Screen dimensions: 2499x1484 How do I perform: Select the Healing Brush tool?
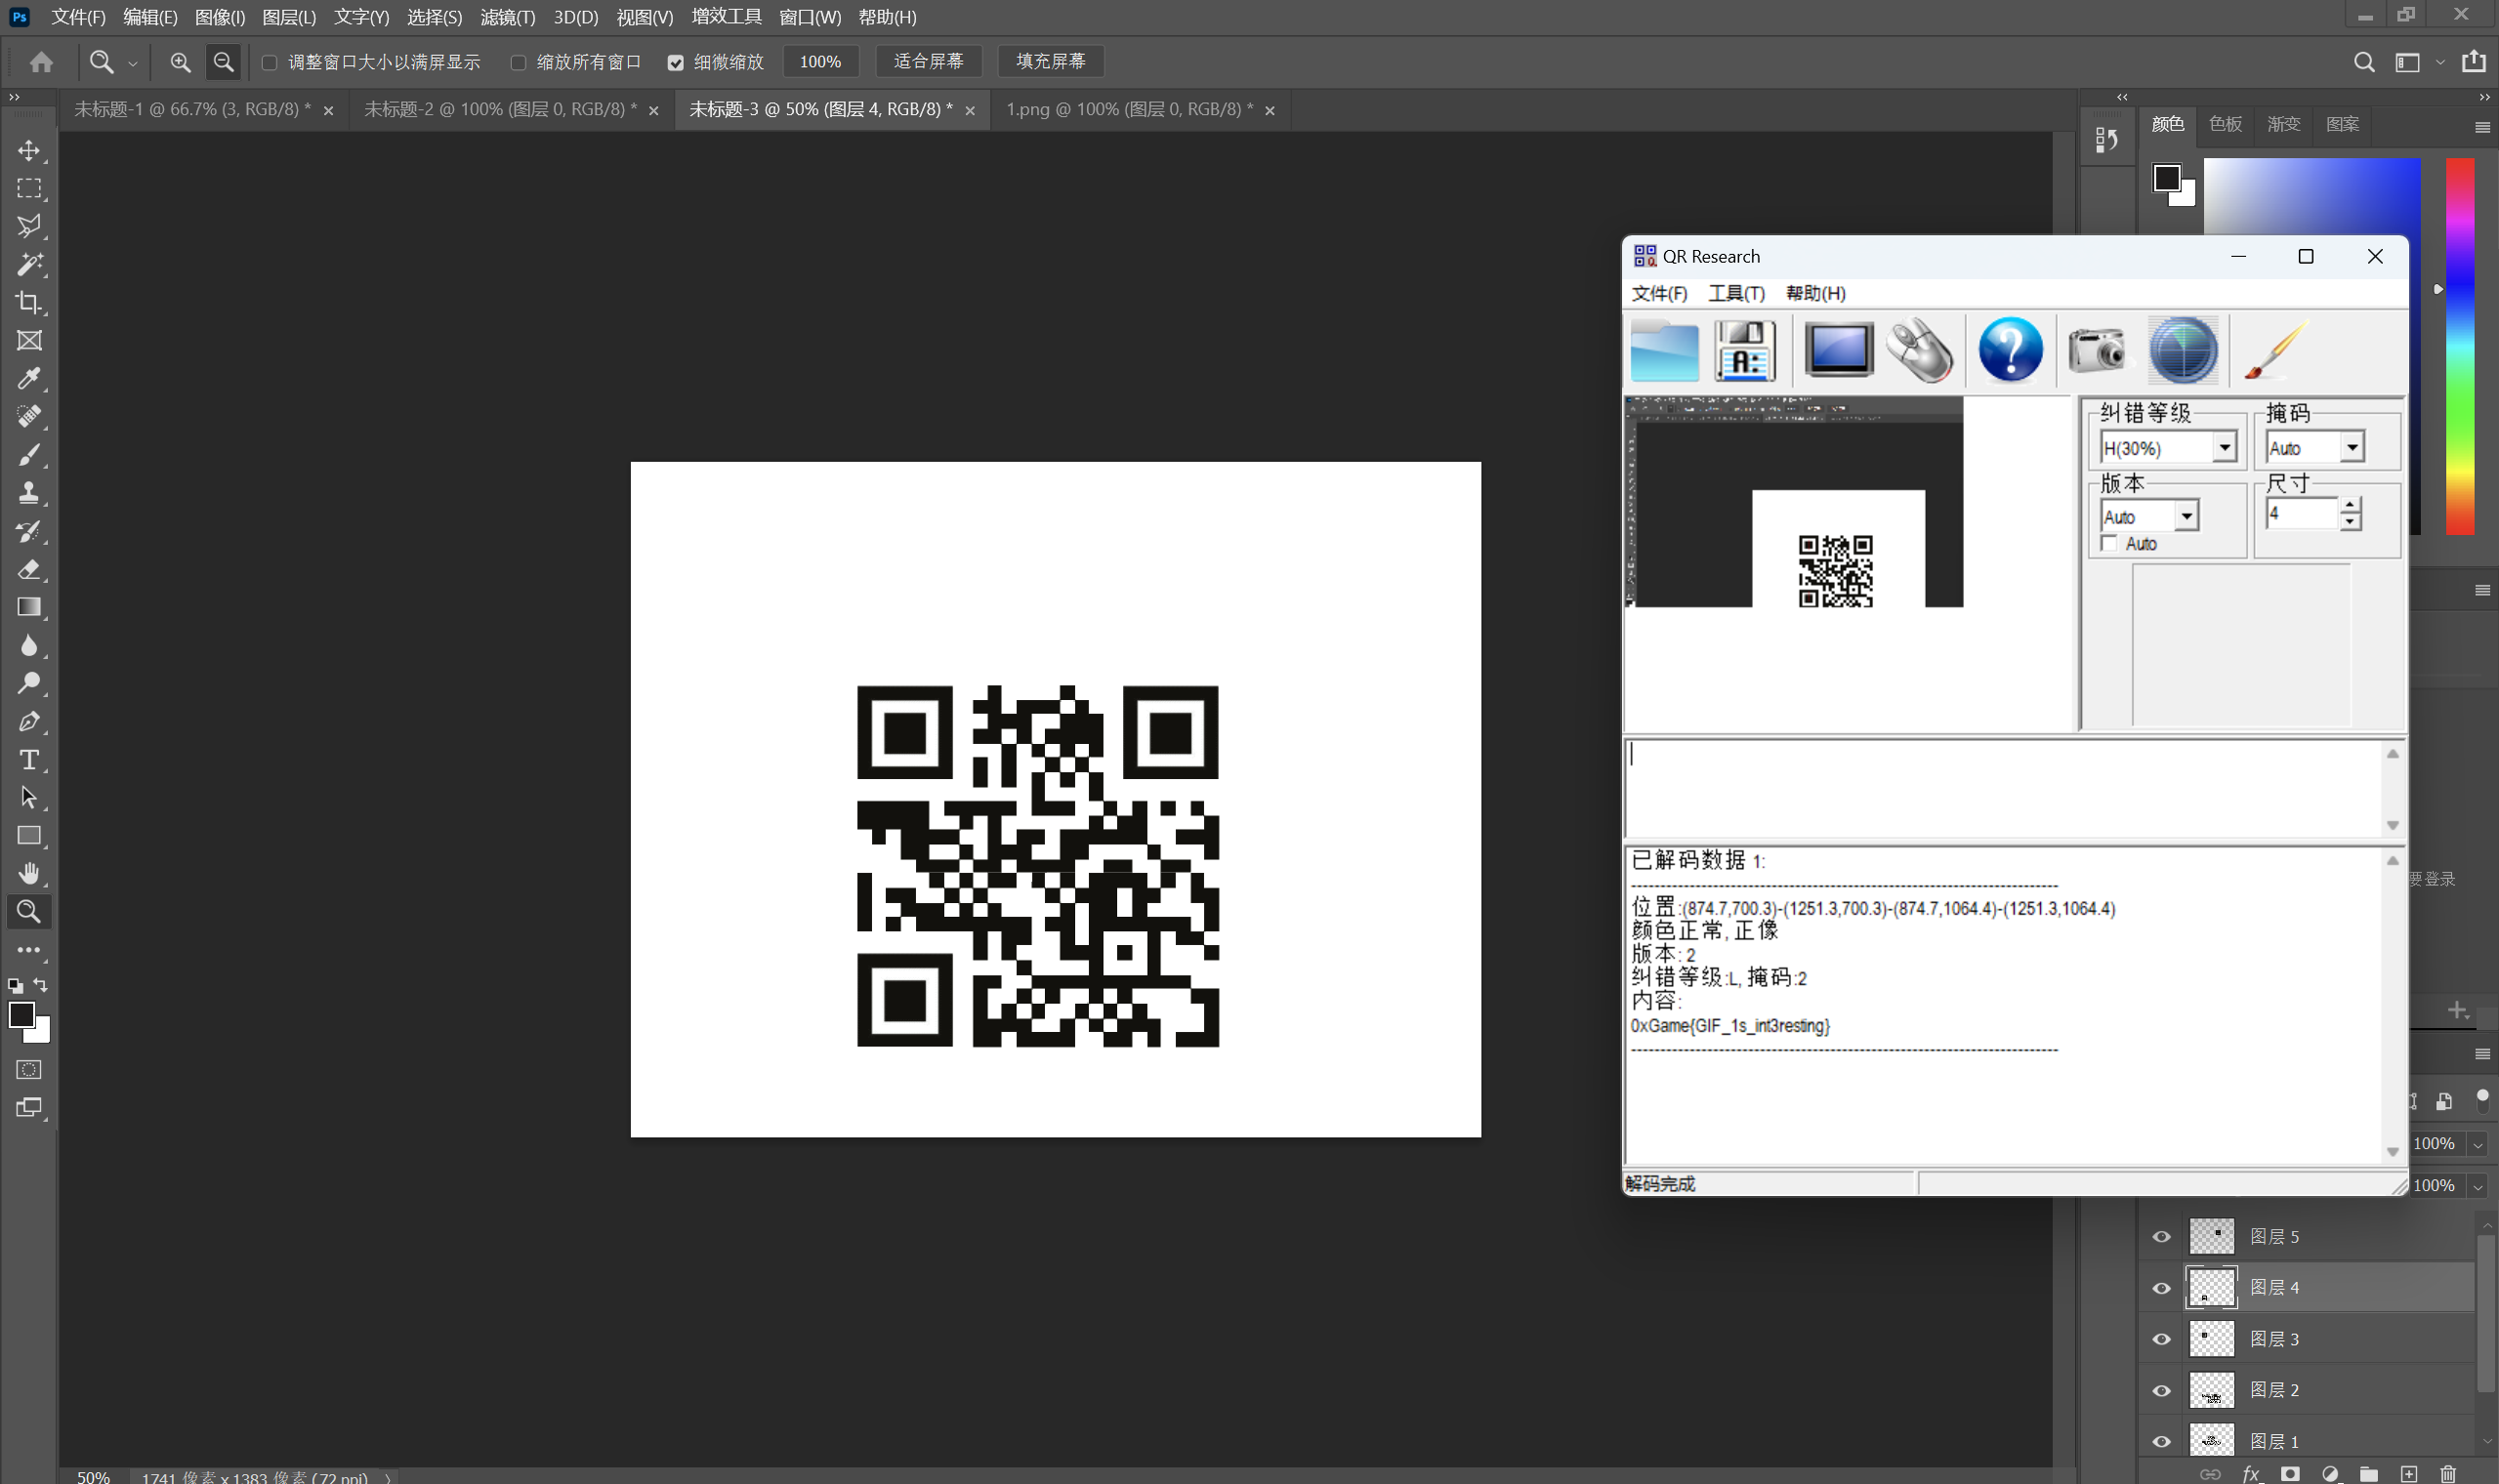click(x=29, y=417)
